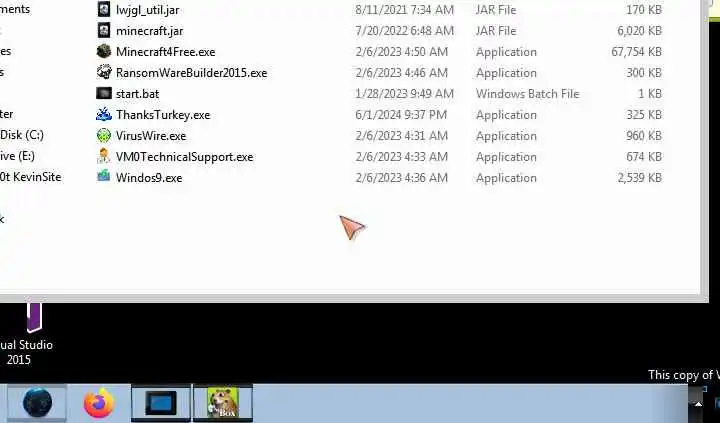The image size is (720, 423).
Task: Select the minecraft.jar file icon
Action: (104, 30)
